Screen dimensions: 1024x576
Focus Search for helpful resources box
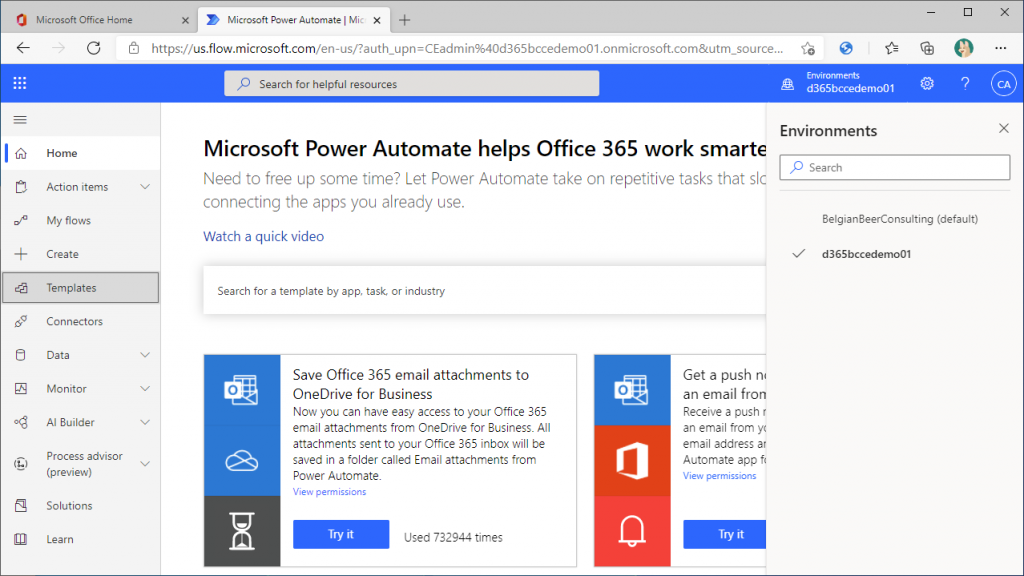(411, 84)
